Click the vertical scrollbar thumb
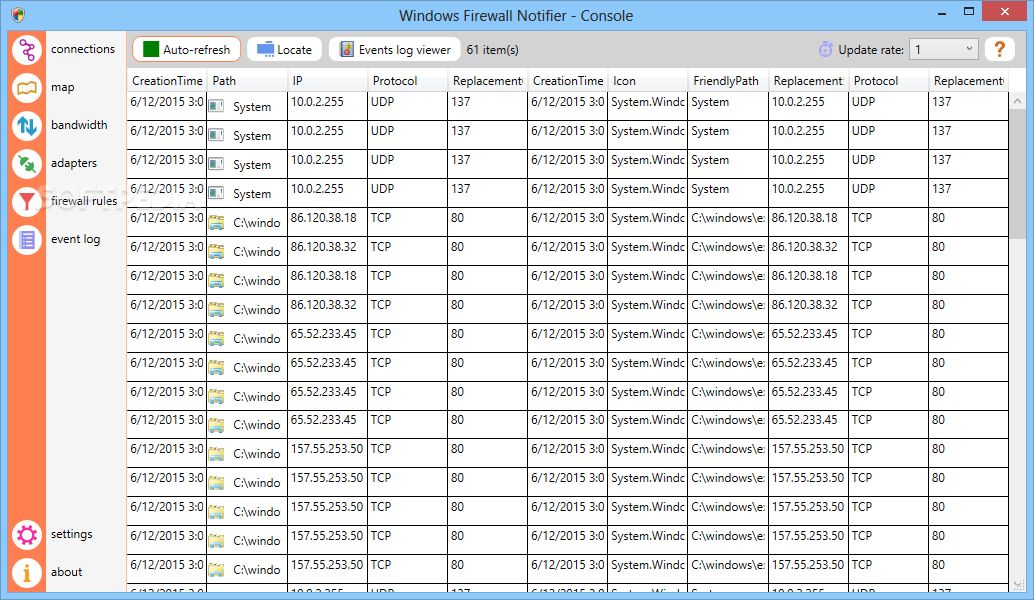The height and width of the screenshot is (600, 1034). [x=1018, y=173]
